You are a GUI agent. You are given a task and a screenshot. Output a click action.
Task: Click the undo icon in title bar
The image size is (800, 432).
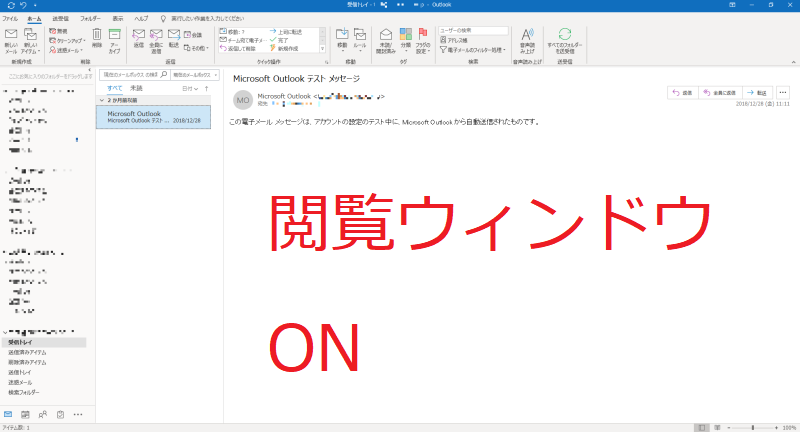click(x=23, y=5)
